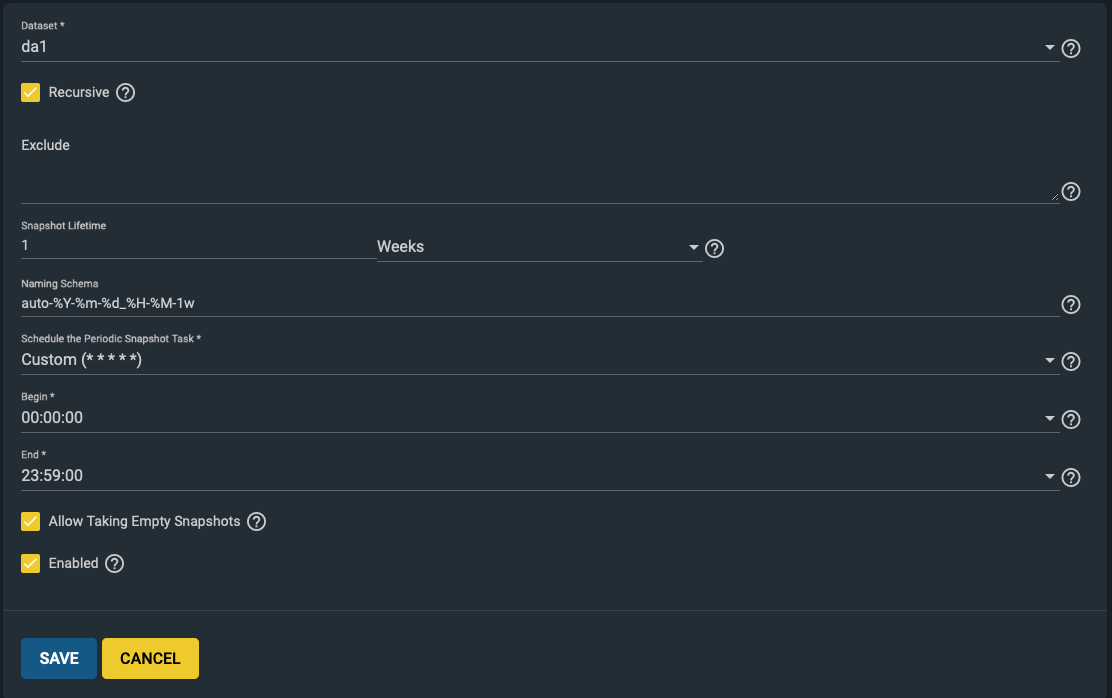1112x698 pixels.
Task: Click the help icon beside Dataset field
Action: tap(1070, 48)
